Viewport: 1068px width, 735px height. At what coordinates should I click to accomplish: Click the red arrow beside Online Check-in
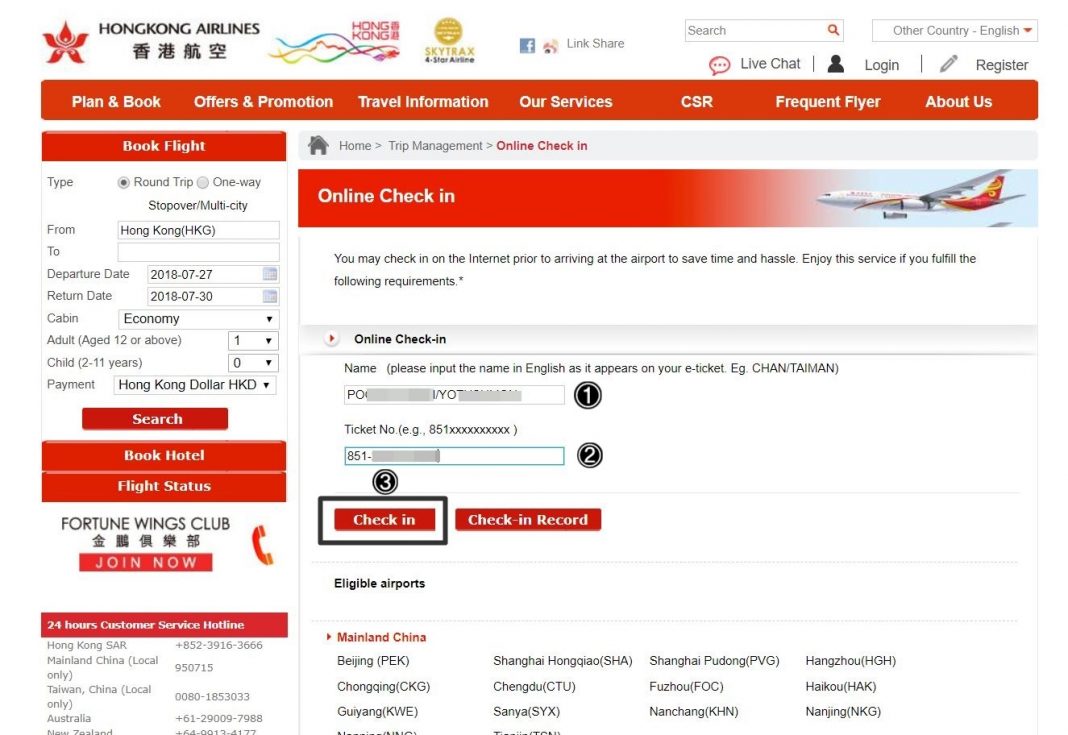[x=332, y=339]
